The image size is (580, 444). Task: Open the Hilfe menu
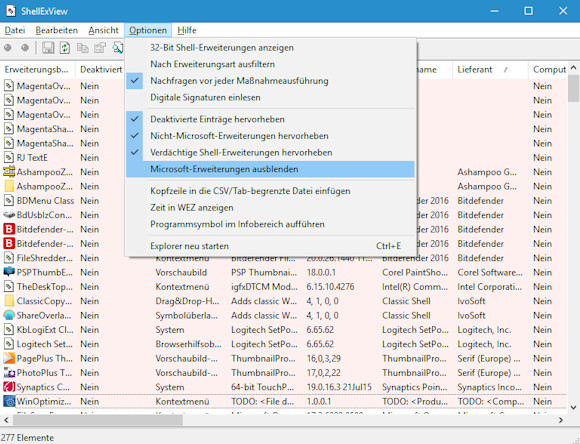[x=187, y=30]
